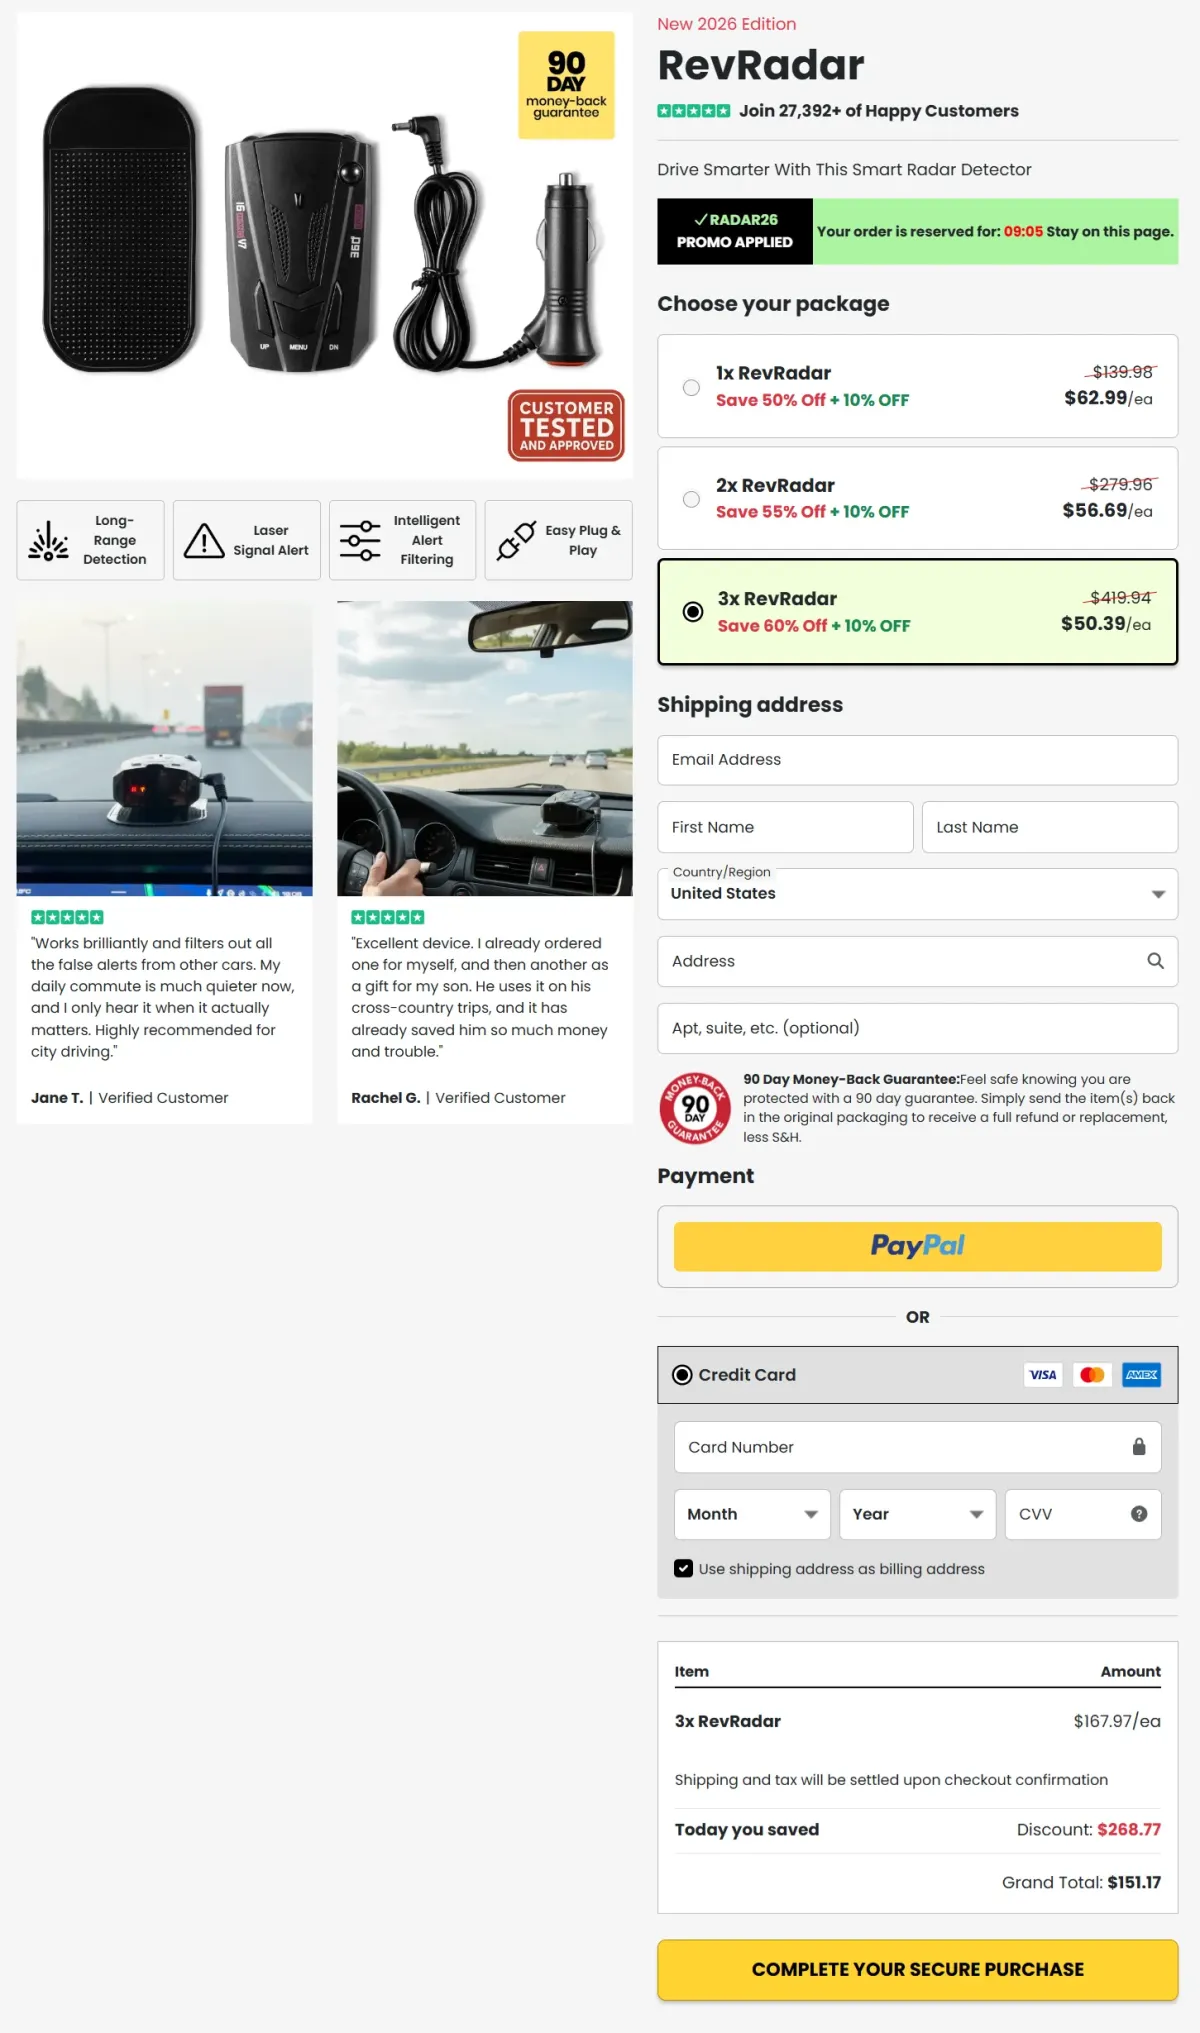Click the Customer Tested and Approved stamp
This screenshot has width=1200, height=2033.
(566, 425)
